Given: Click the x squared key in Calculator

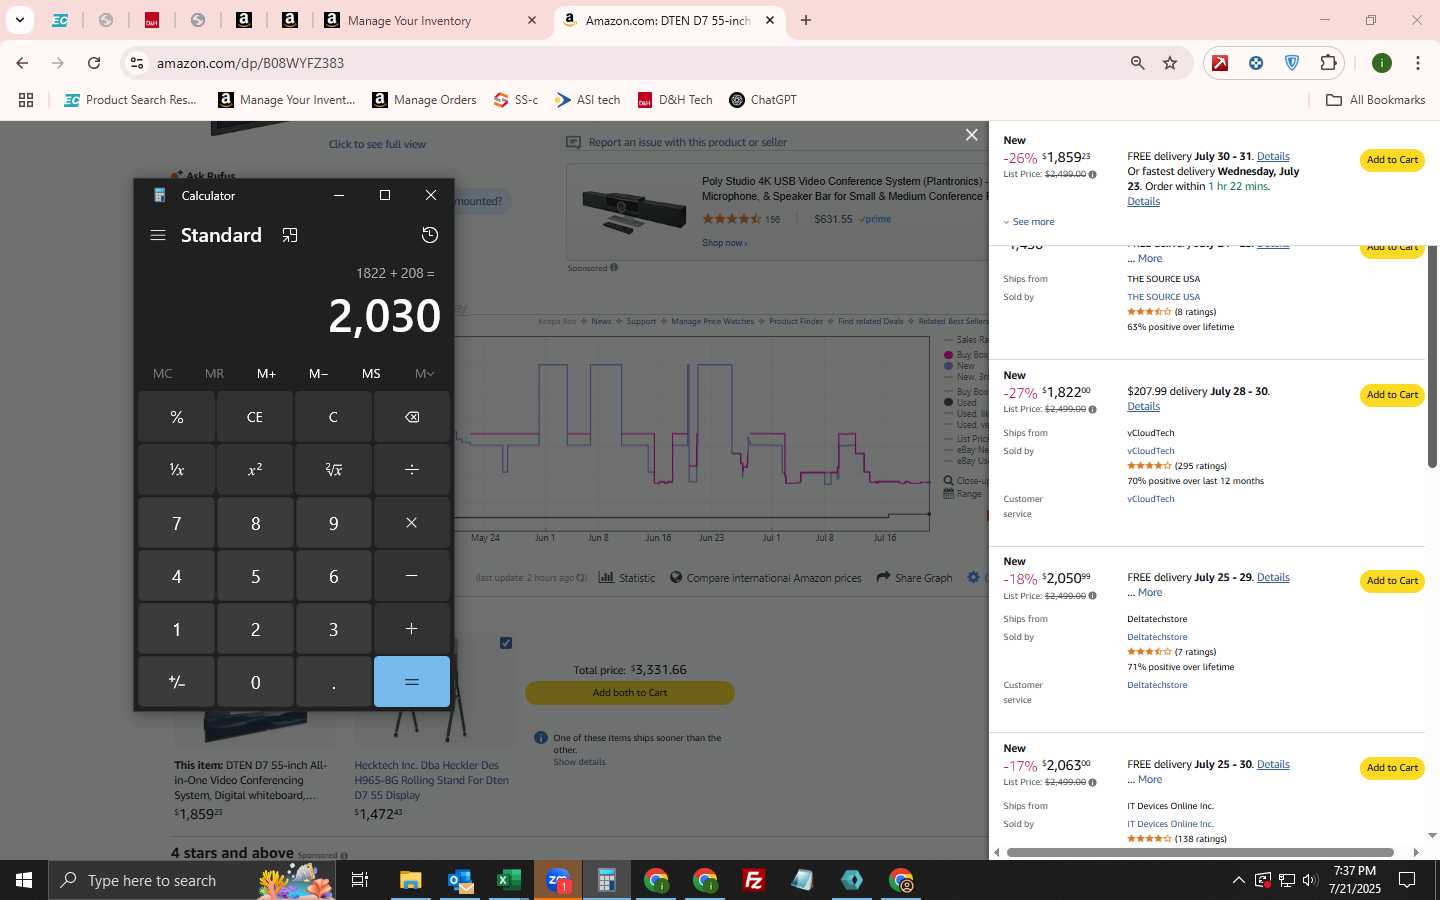Looking at the screenshot, I should pyautogui.click(x=255, y=469).
